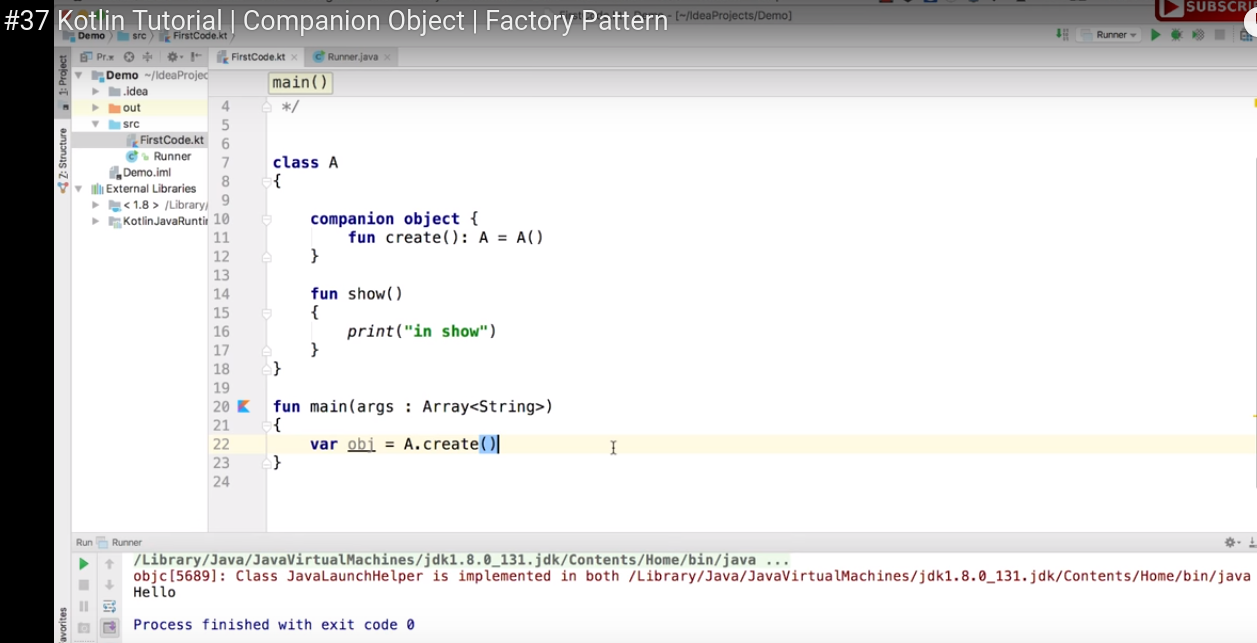The width and height of the screenshot is (1257, 643).
Task: Click the Run panel gear settings icon
Action: click(x=1231, y=542)
